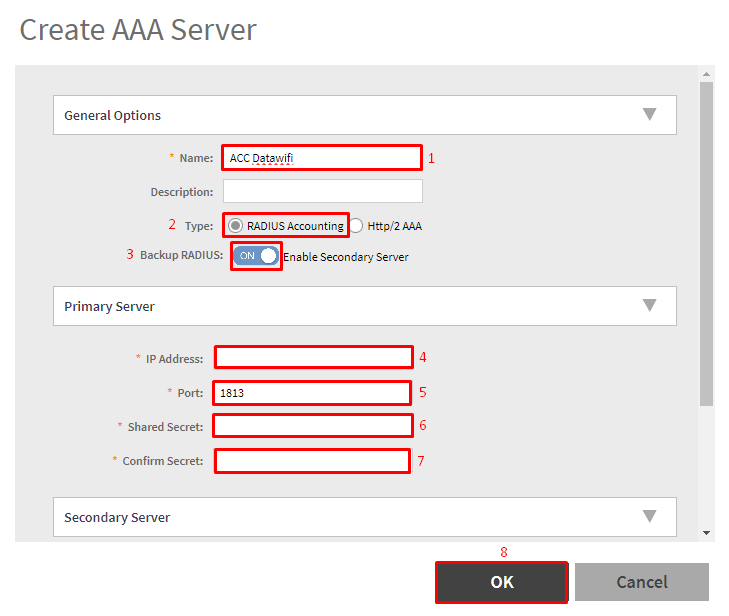Select the Http/2 AAA radio button
Image resolution: width=729 pixels, height=616 pixels.
[x=356, y=225]
